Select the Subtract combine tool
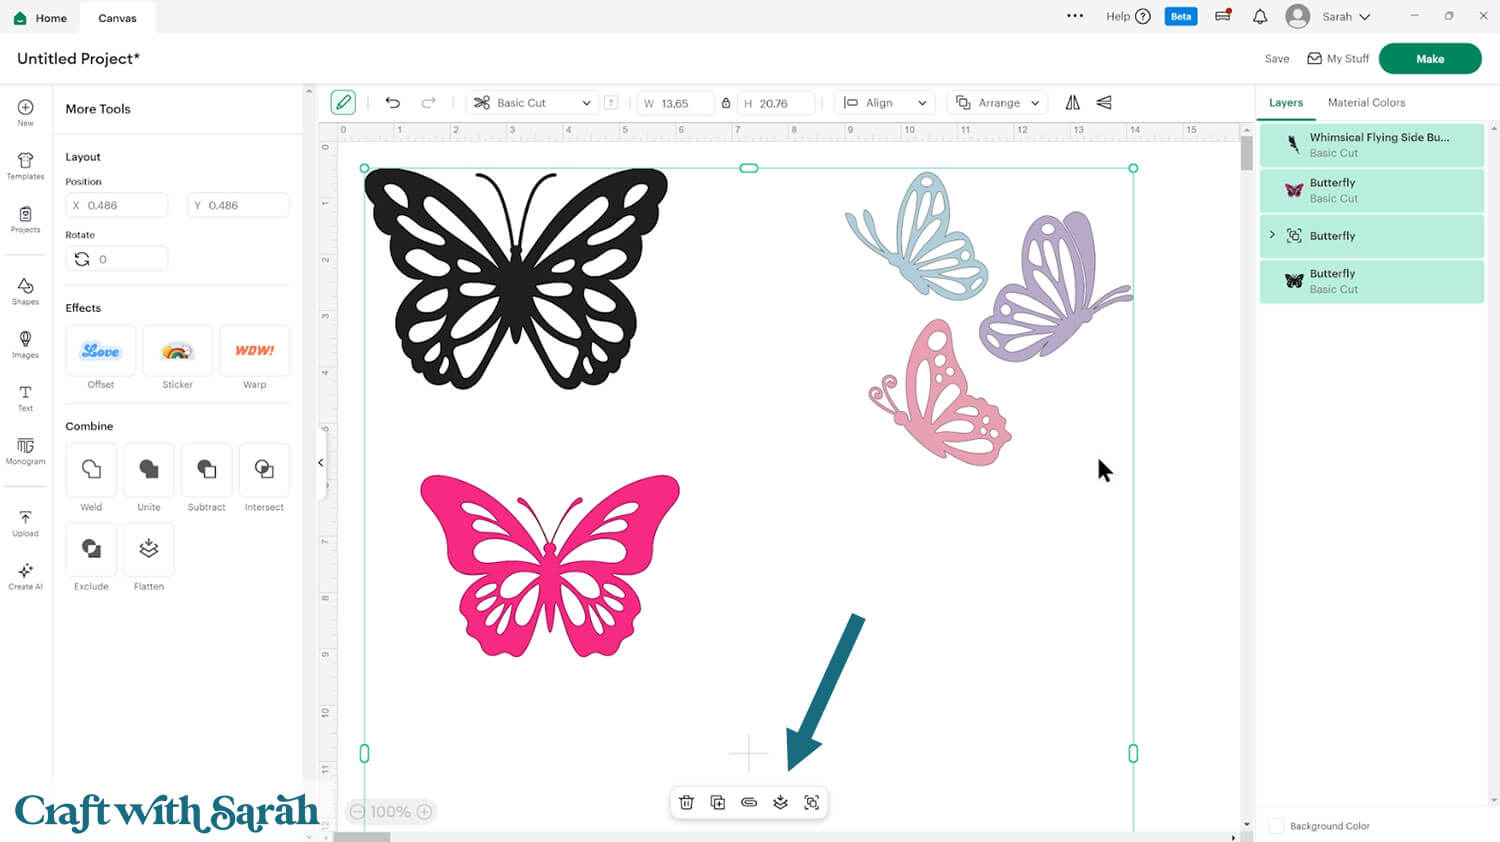Image resolution: width=1500 pixels, height=842 pixels. point(206,470)
